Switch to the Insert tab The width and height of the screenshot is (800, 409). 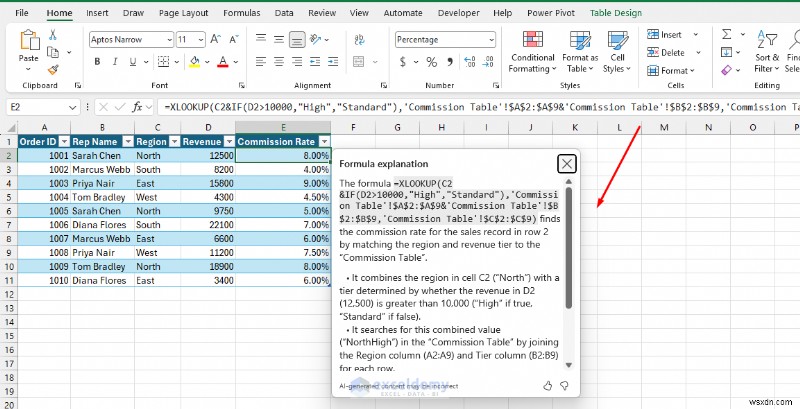pyautogui.click(x=97, y=13)
